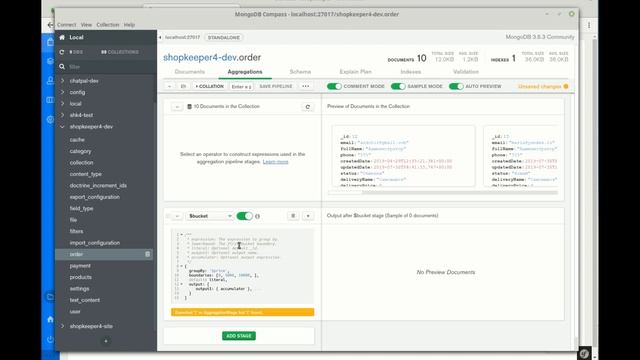Collapse the sidebar with the arrow near localhost:27017

160,38
